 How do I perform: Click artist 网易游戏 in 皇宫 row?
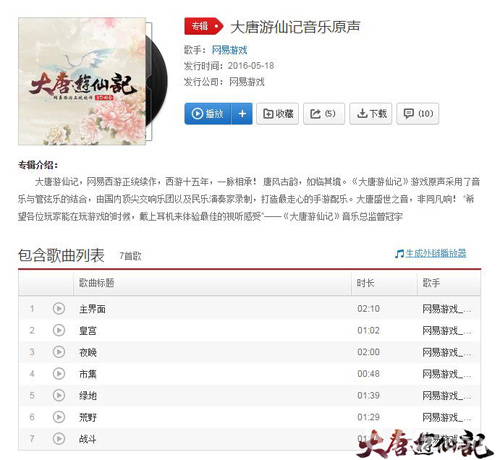pos(447,331)
